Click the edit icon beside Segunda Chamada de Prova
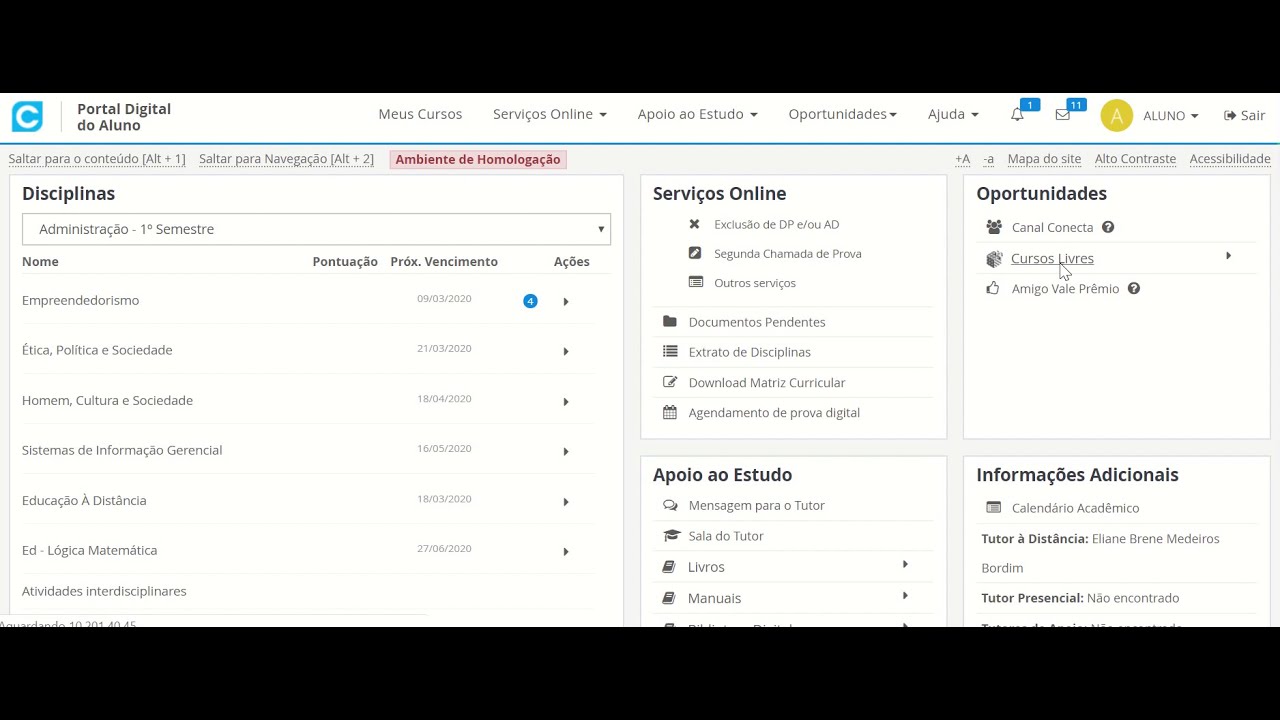1280x720 pixels. tap(695, 253)
